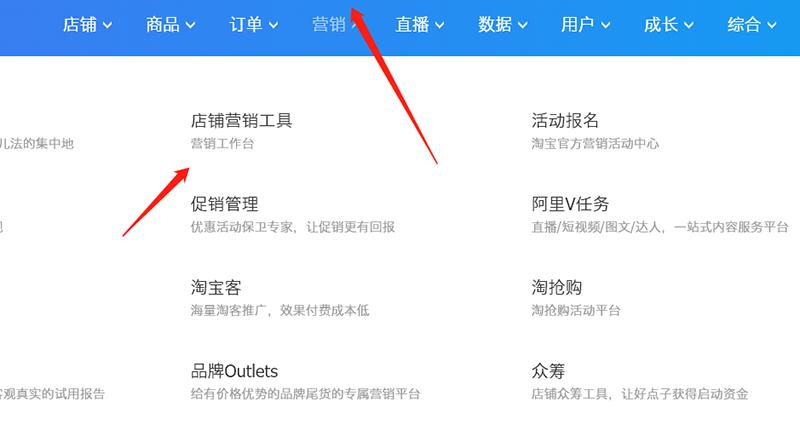Expand the 综合 dropdown chevron

[772, 25]
